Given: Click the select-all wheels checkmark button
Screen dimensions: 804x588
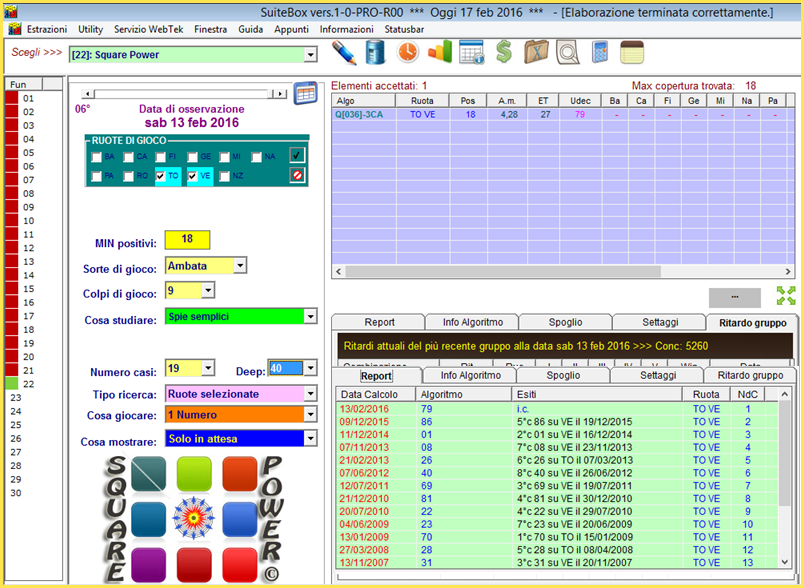Looking at the screenshot, I should tap(297, 155).
